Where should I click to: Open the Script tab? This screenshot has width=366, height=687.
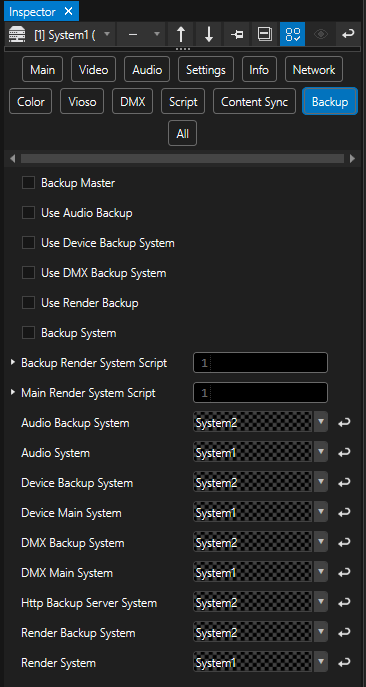pyautogui.click(x=183, y=102)
